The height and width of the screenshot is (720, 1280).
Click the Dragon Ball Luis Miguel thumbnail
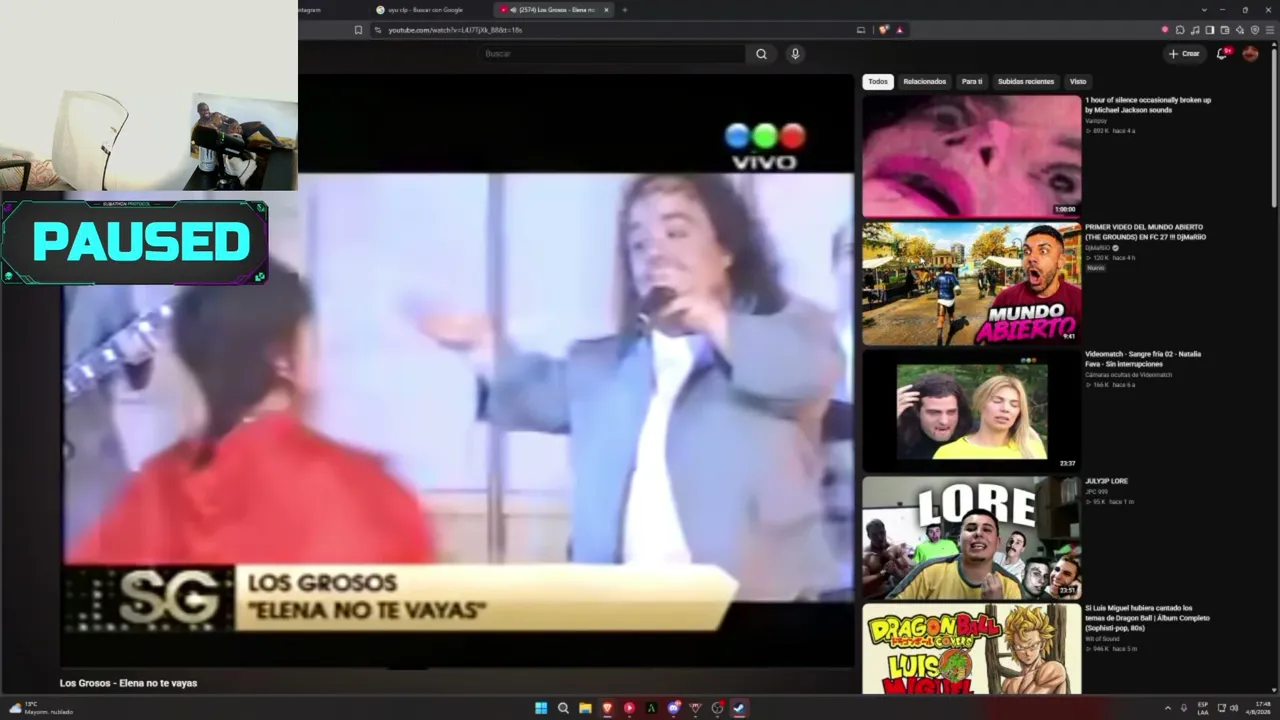coord(972,648)
